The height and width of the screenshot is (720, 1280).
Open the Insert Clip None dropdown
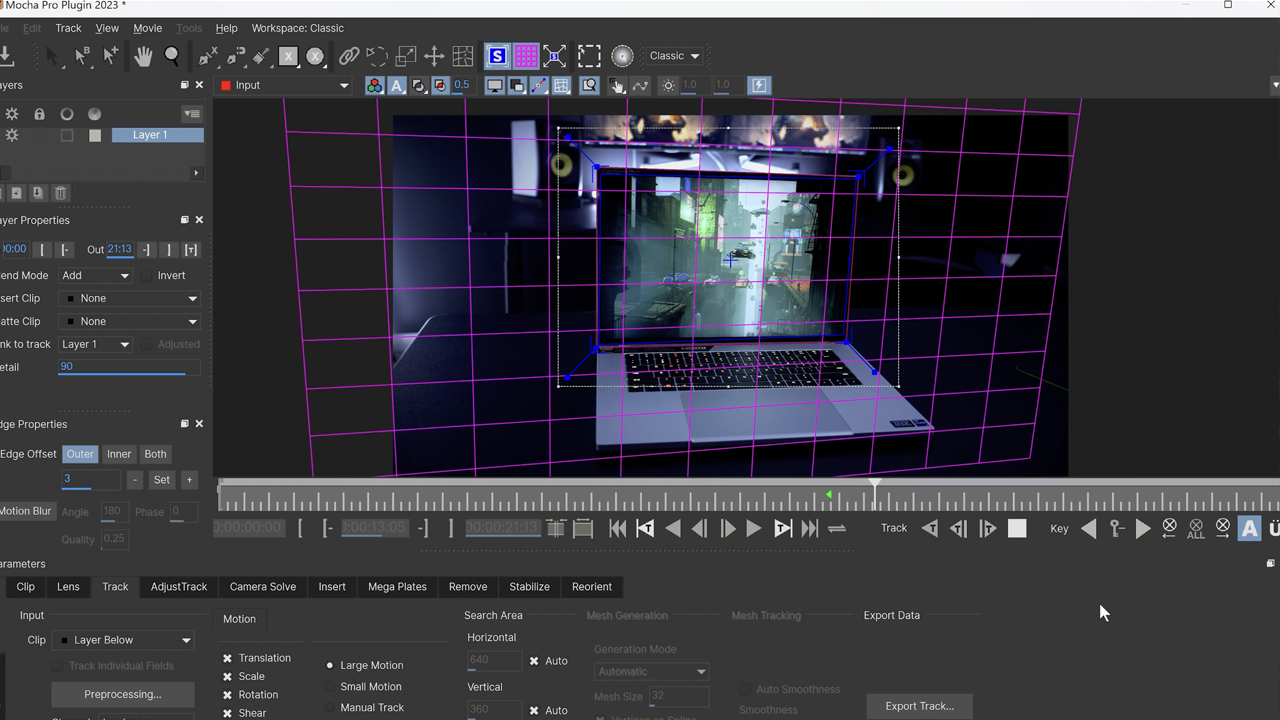129,299
